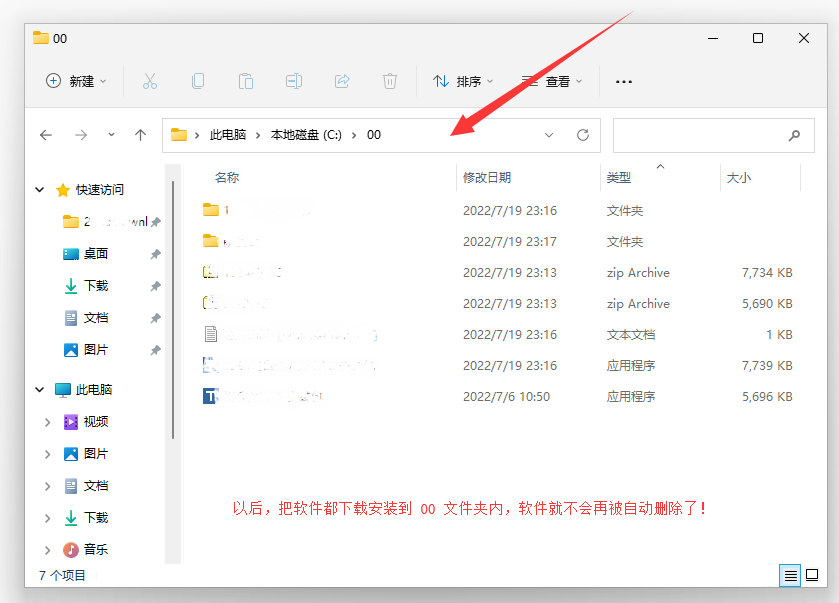Click the search input box
The height and width of the screenshot is (603, 839).
click(x=700, y=135)
